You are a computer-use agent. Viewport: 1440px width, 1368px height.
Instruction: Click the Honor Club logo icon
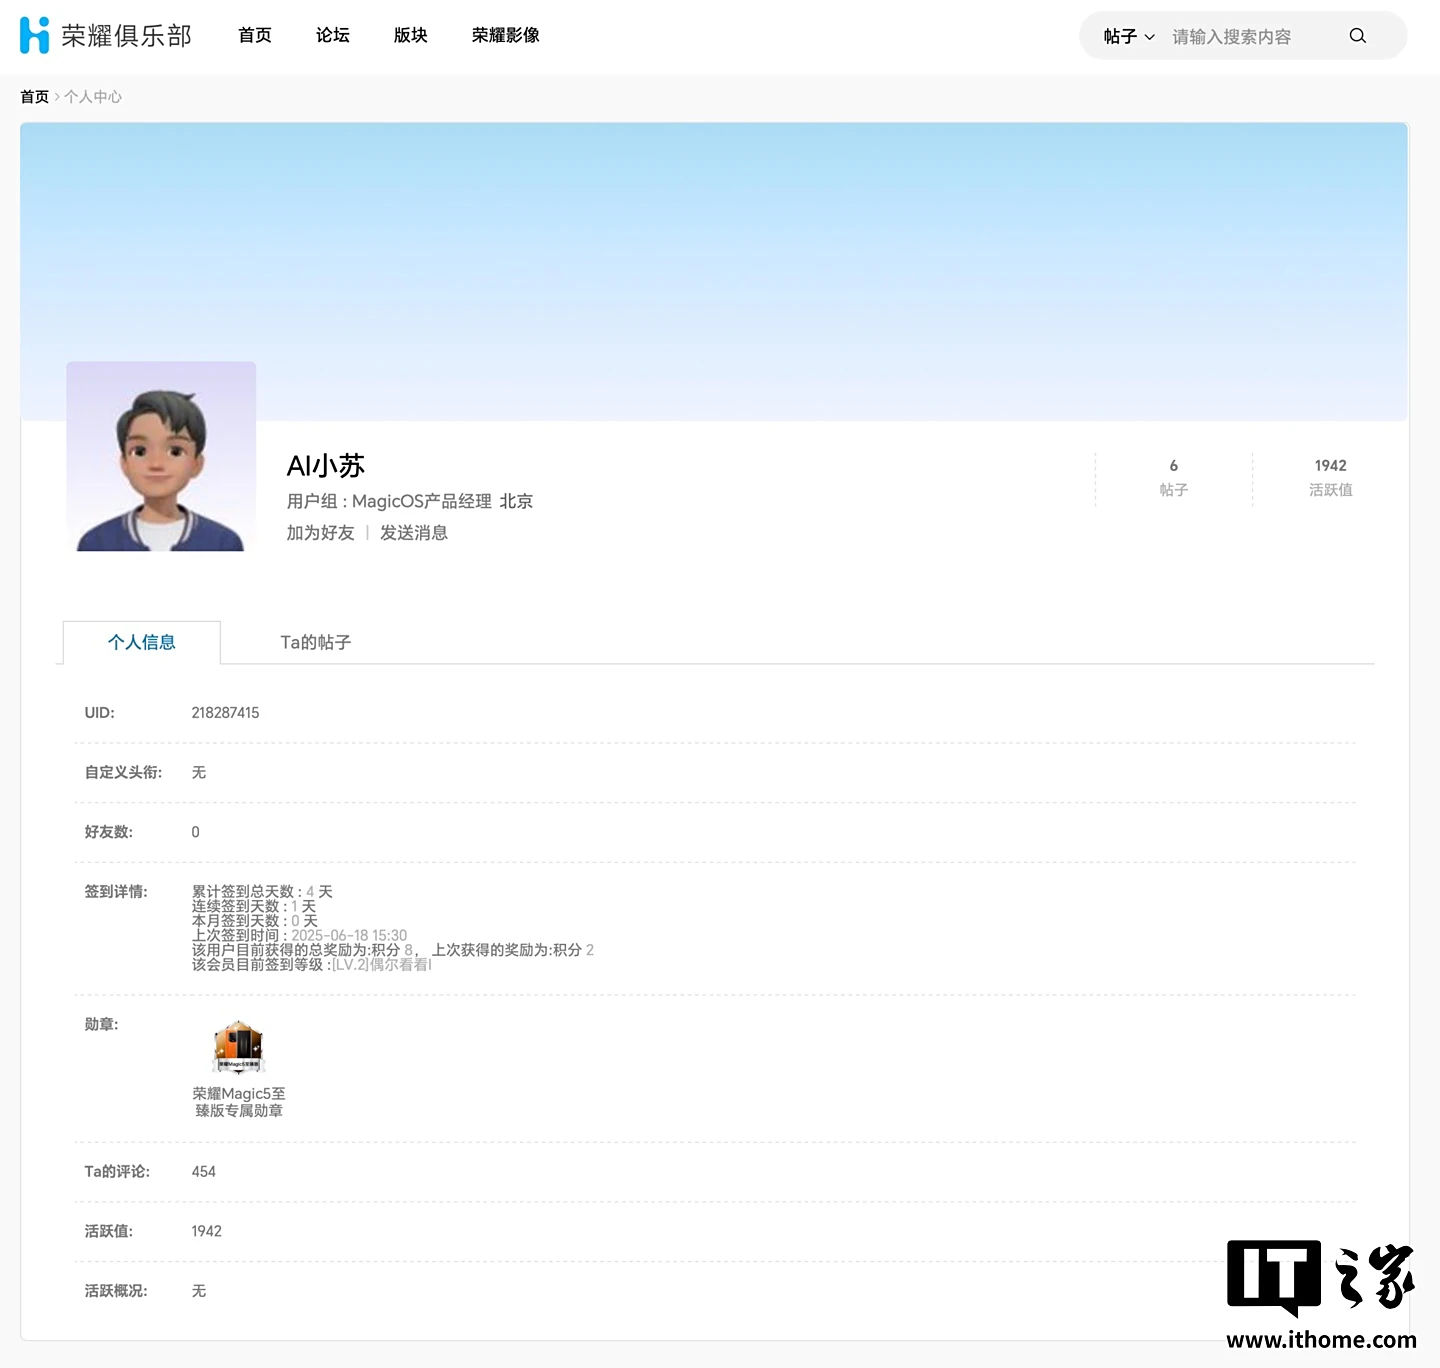(35, 35)
